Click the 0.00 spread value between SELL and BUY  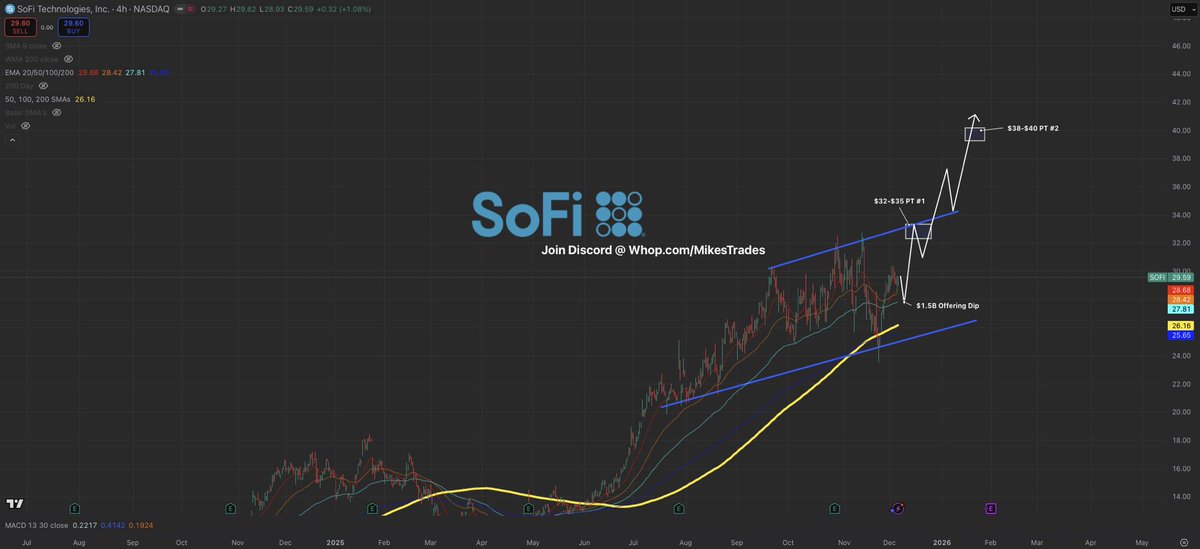coord(46,28)
